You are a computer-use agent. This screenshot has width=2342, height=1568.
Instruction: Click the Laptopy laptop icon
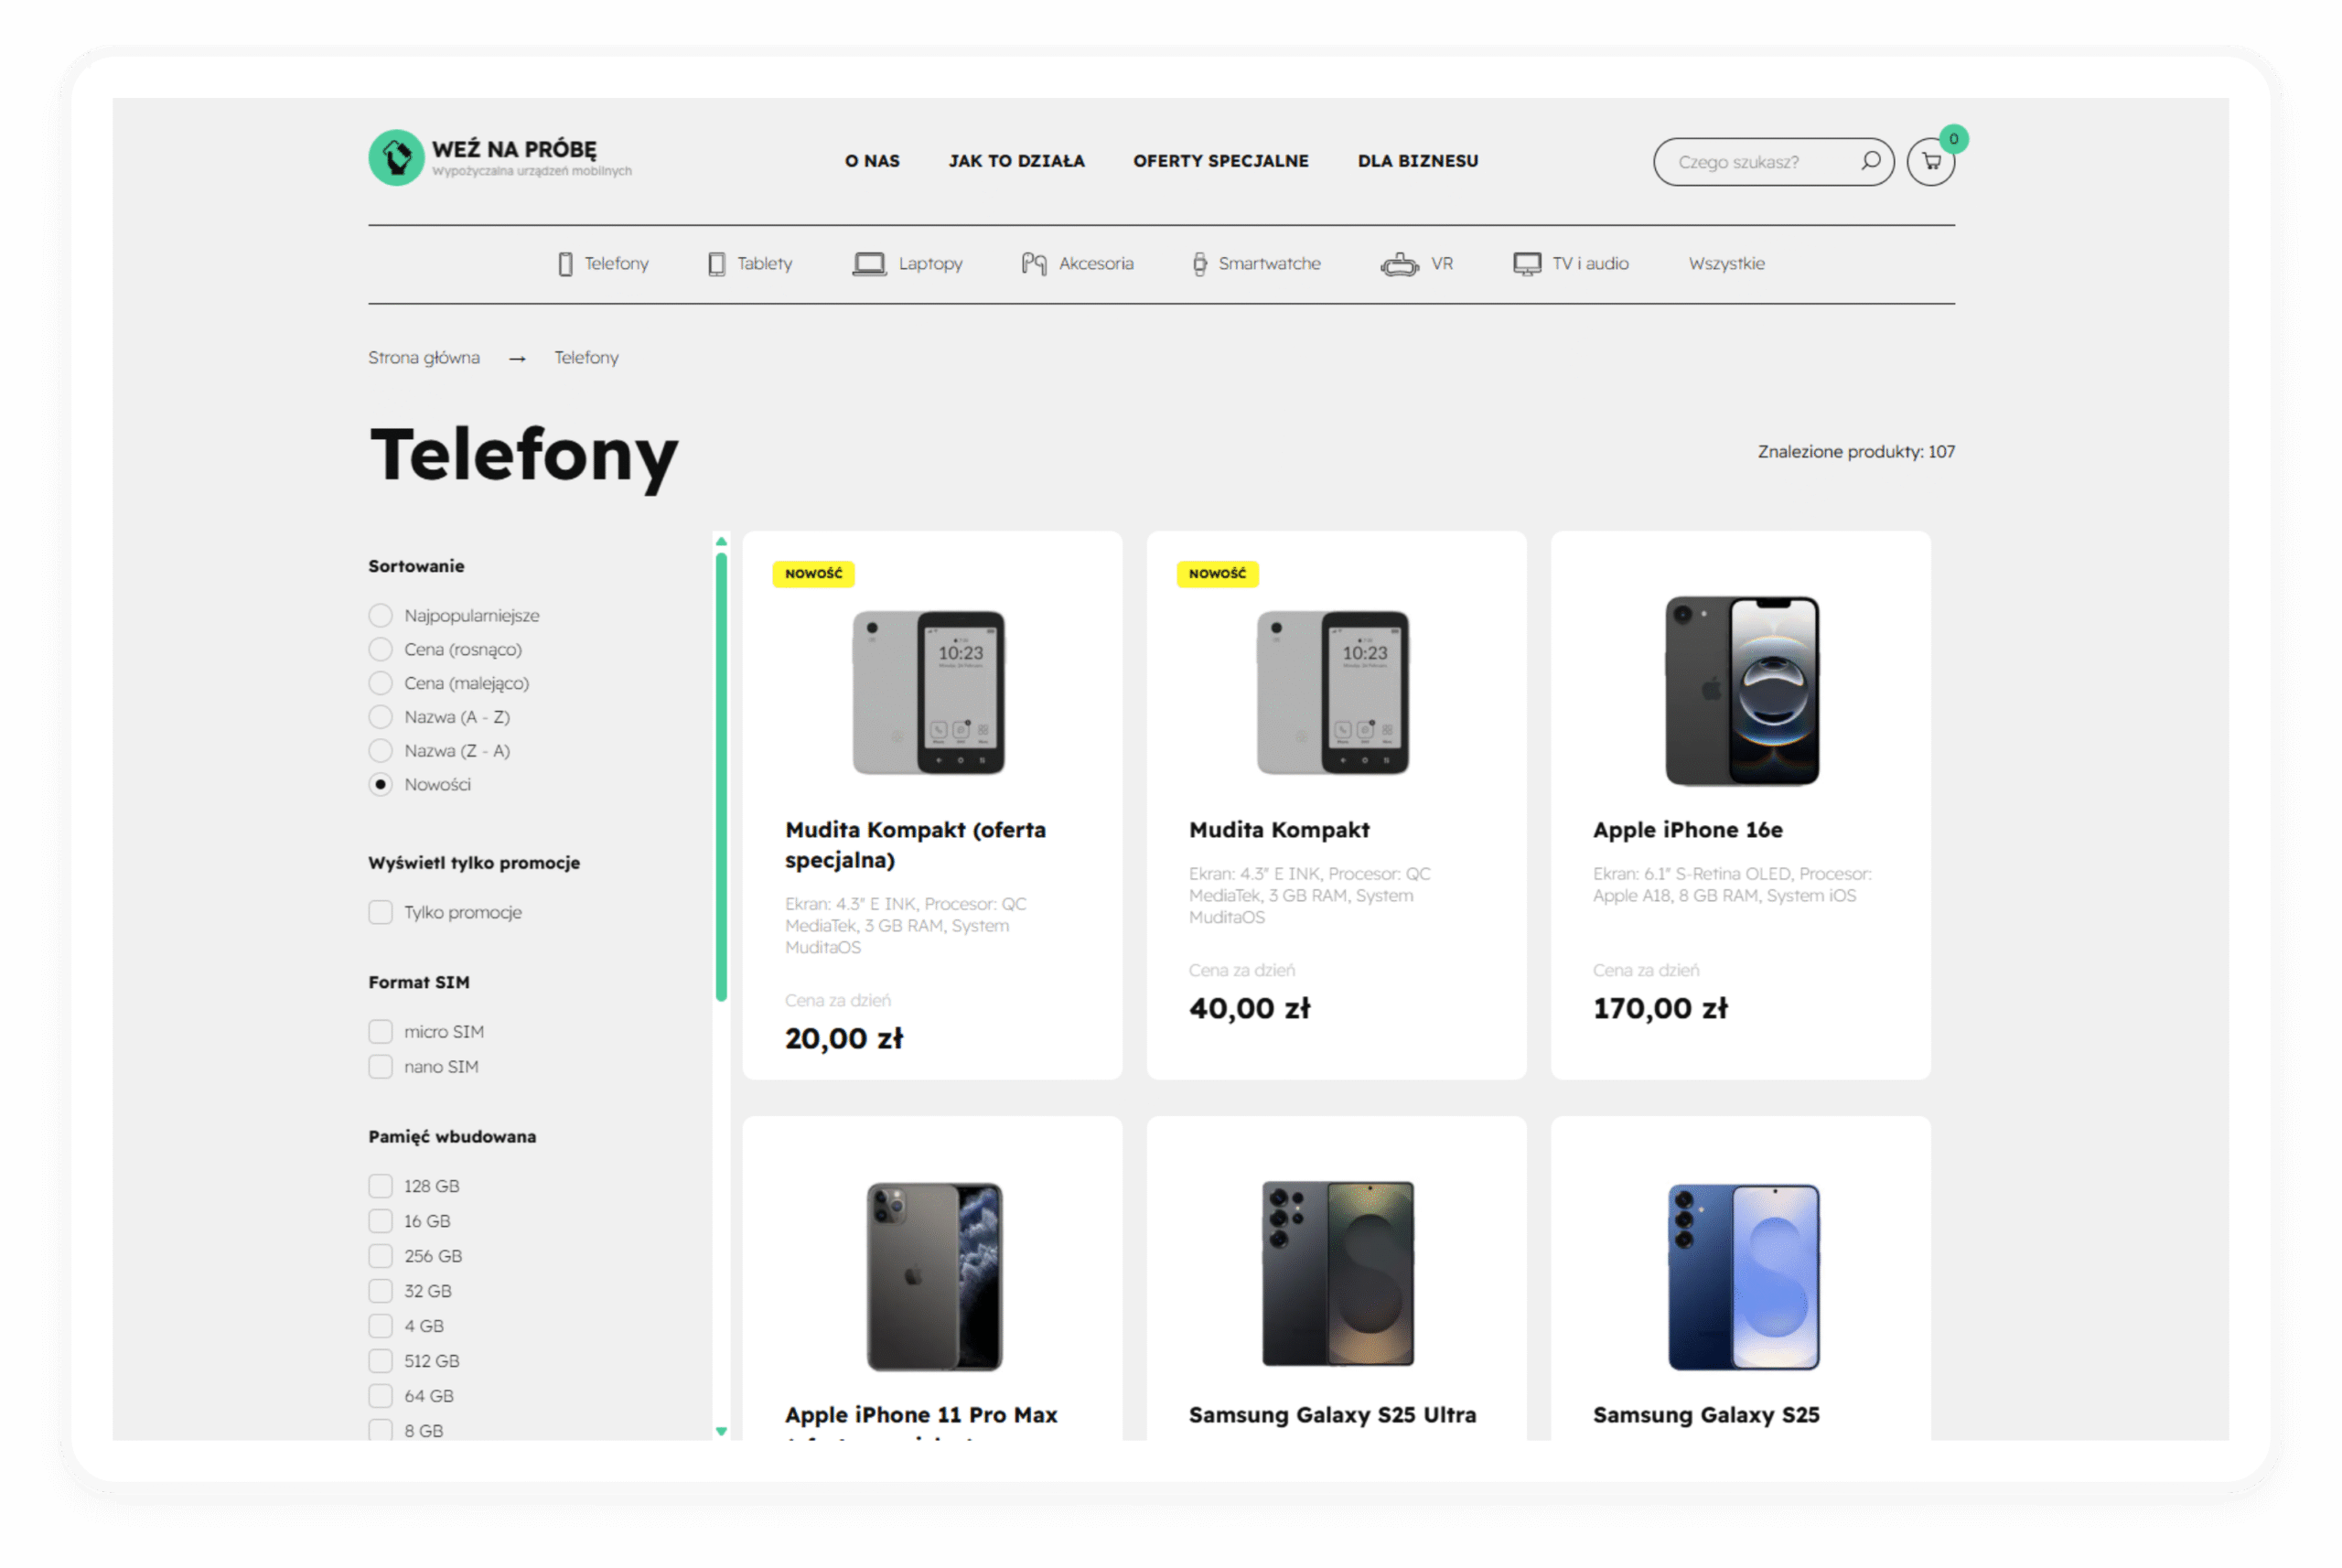(869, 264)
